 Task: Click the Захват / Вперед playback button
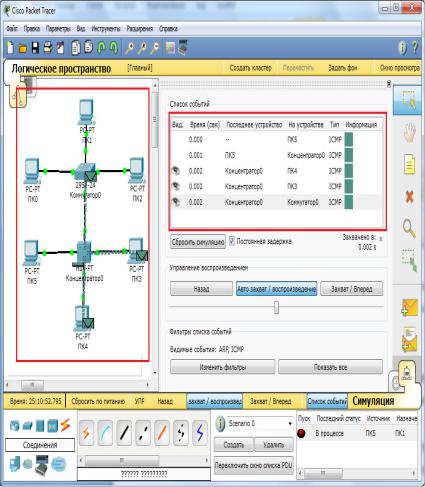click(351, 289)
